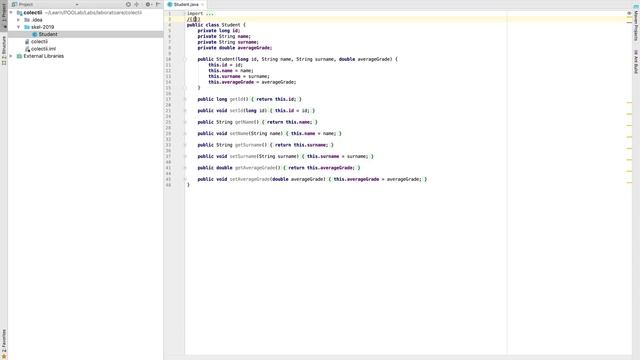Close the Student.java tab
The height and width of the screenshot is (360, 640).
(x=202, y=4)
